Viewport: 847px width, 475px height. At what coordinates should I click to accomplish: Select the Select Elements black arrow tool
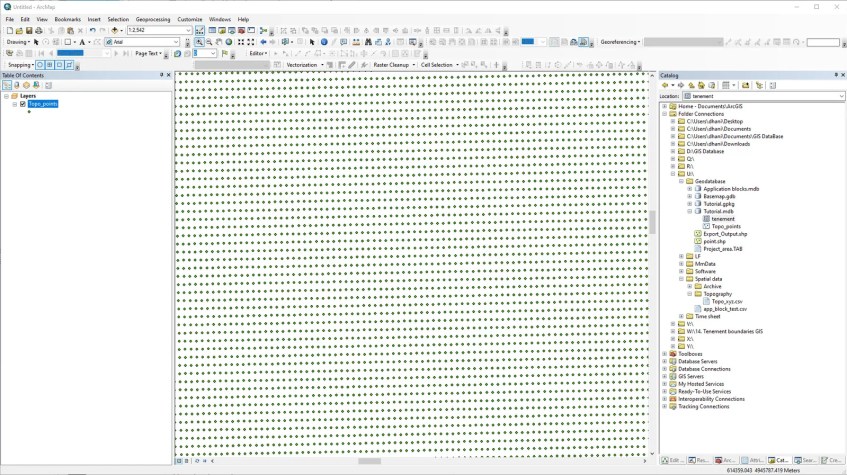(x=312, y=42)
